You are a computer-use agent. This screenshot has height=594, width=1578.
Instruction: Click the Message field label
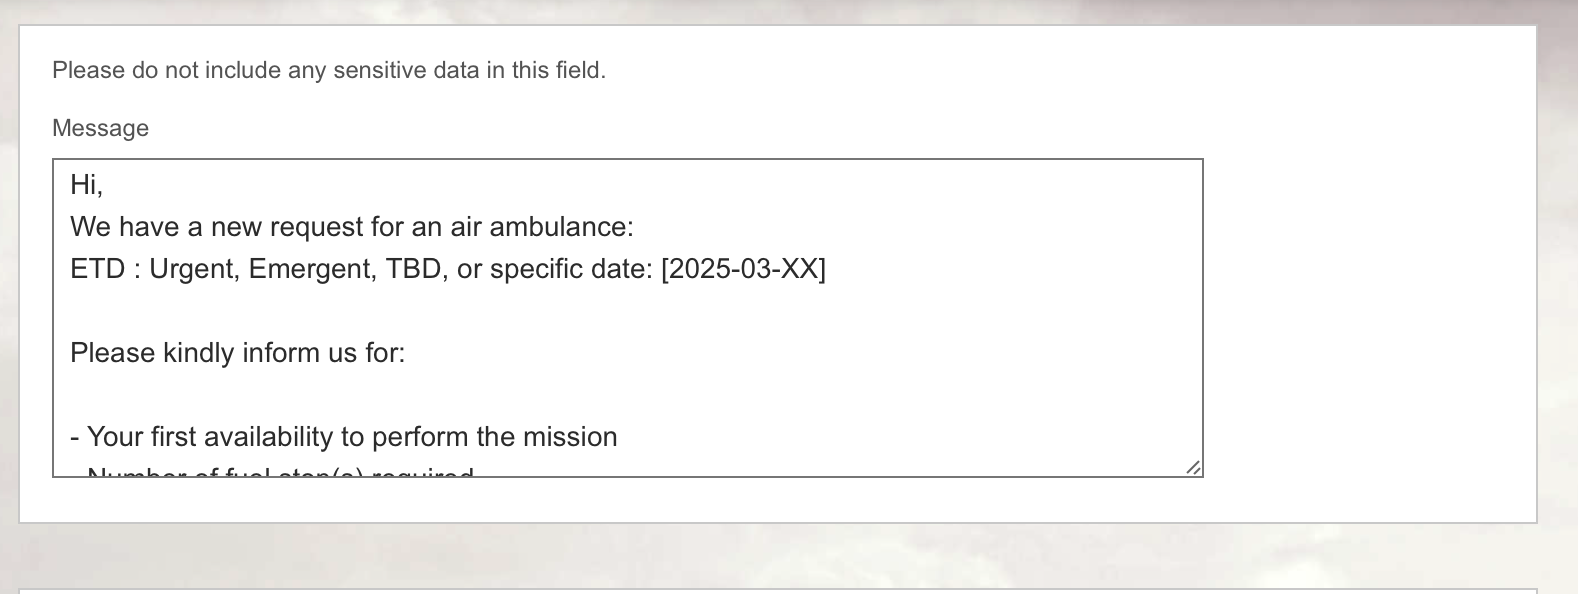(100, 128)
